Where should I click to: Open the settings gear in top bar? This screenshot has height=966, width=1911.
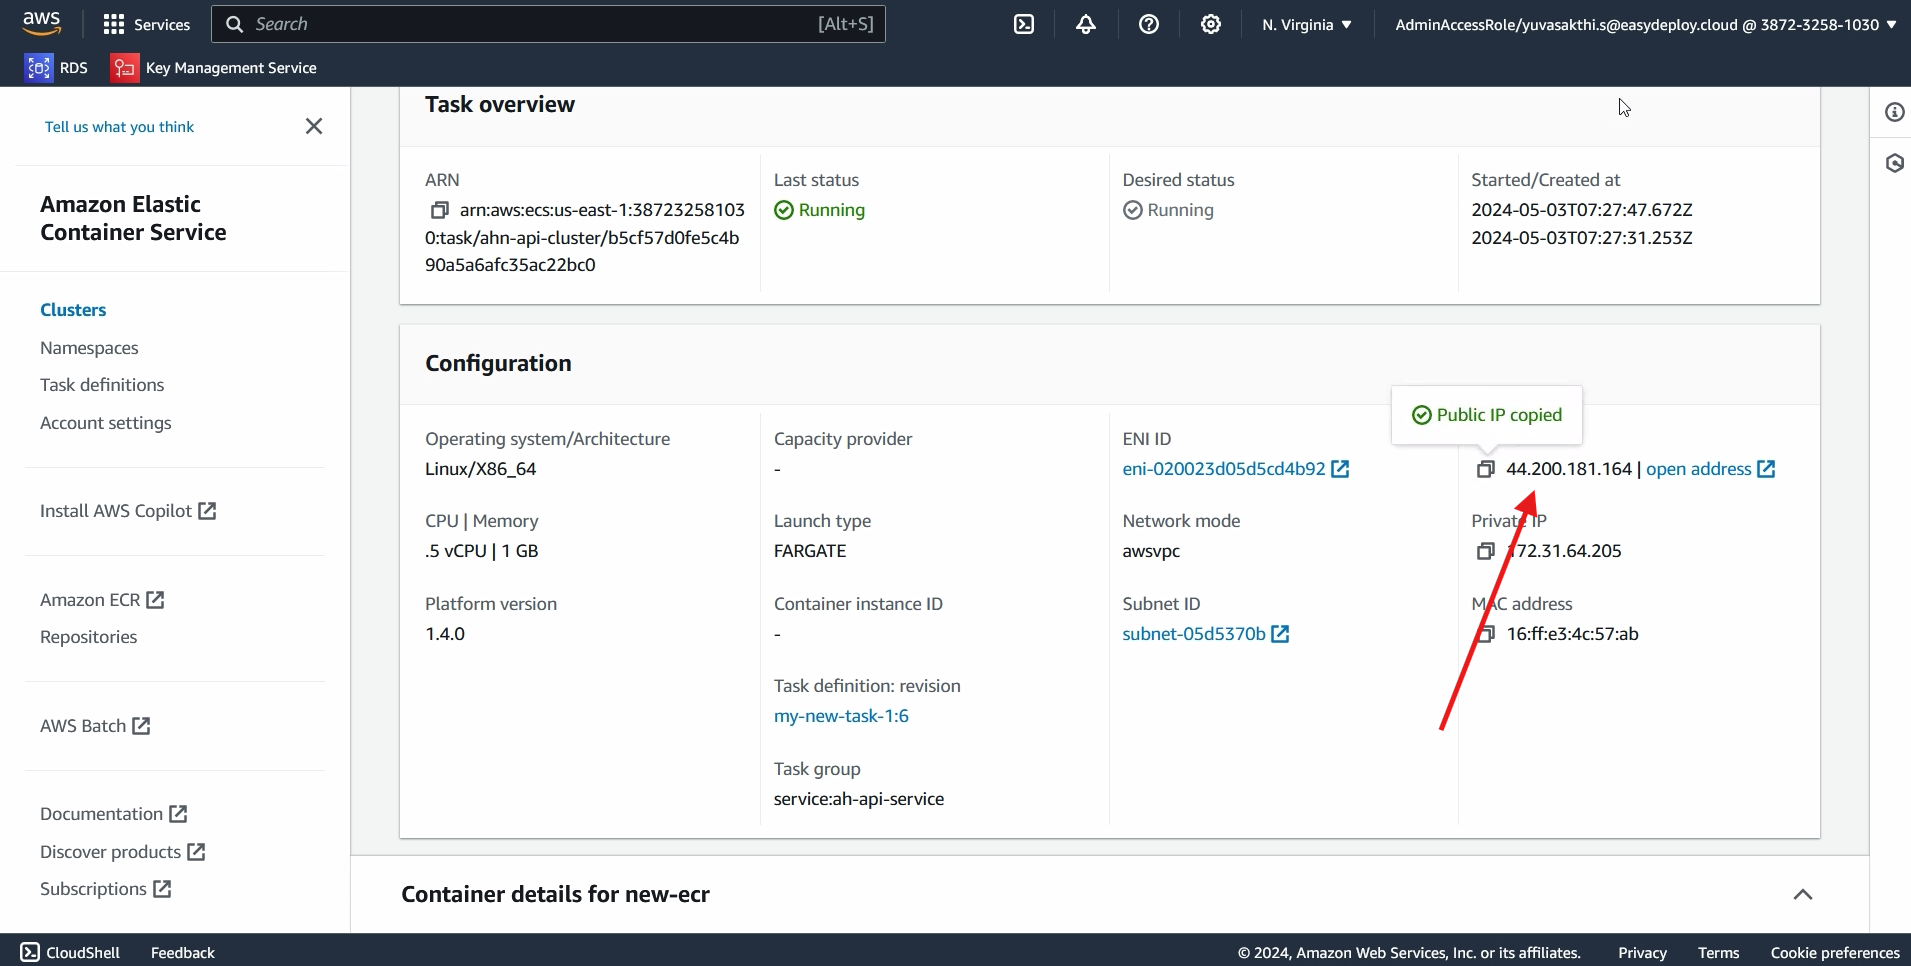[x=1211, y=24]
